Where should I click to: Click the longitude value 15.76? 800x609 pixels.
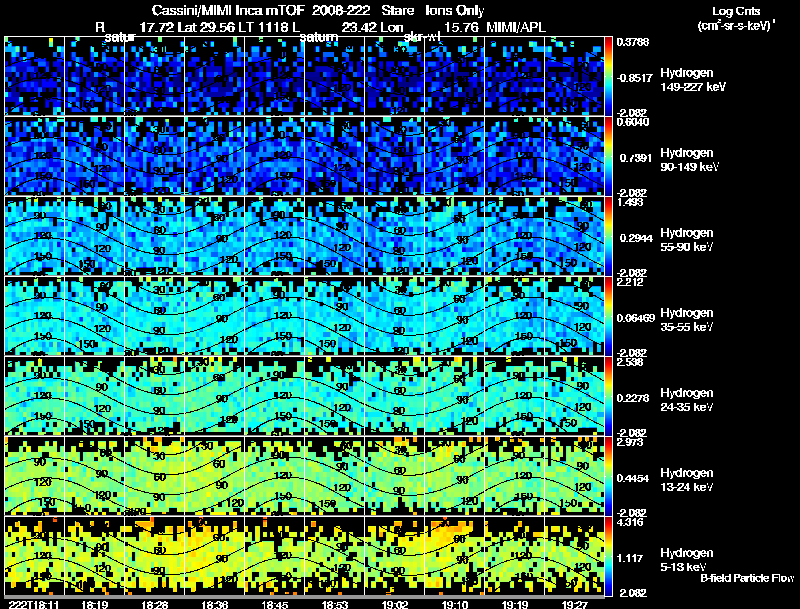pos(461,27)
